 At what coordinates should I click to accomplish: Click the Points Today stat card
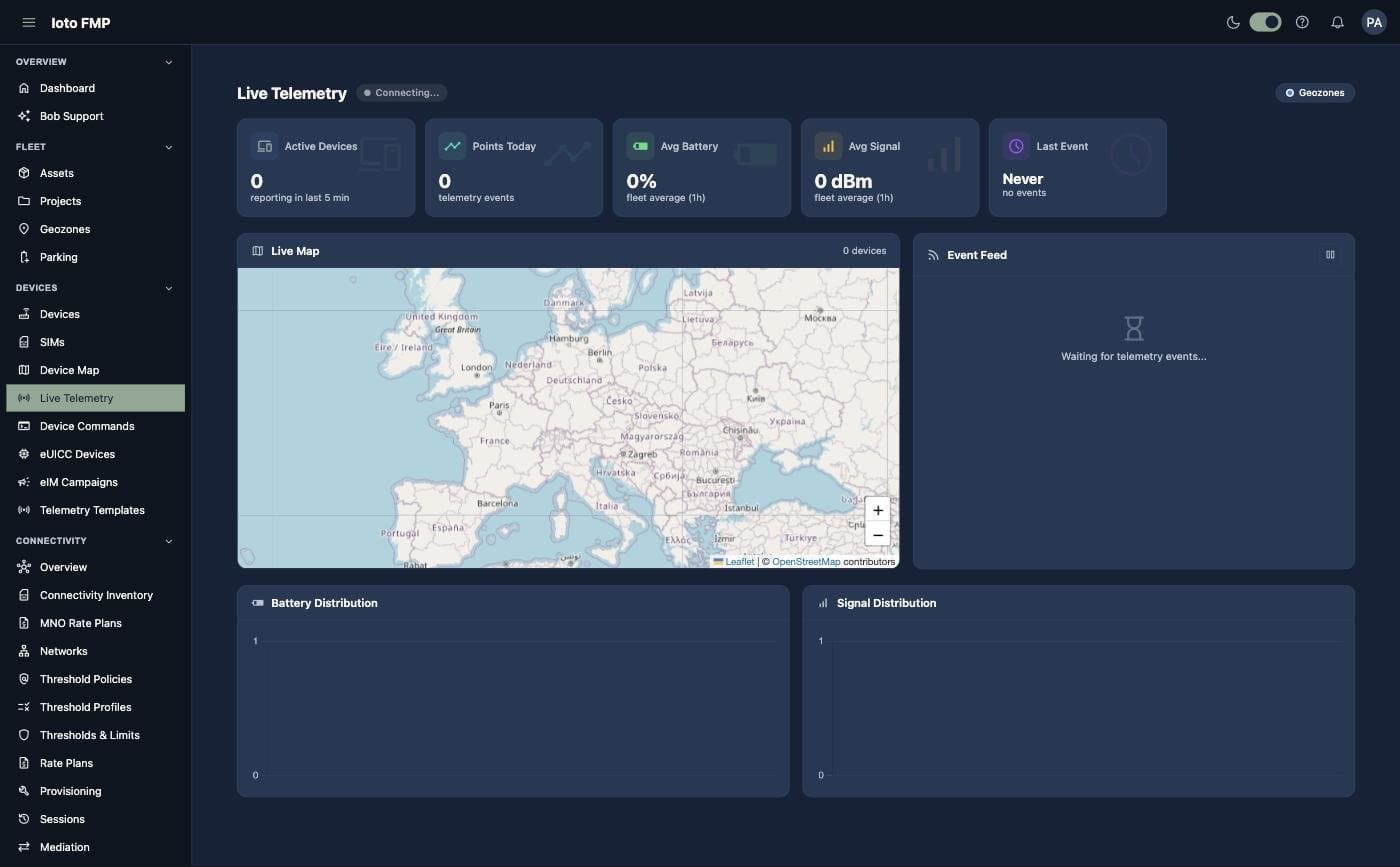(x=514, y=168)
